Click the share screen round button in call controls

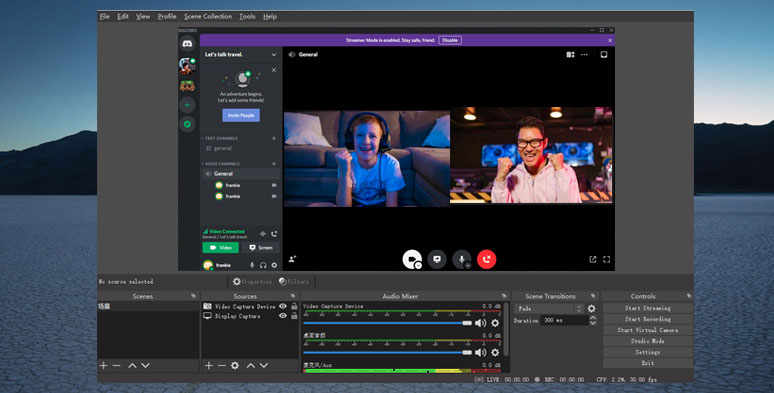437,259
